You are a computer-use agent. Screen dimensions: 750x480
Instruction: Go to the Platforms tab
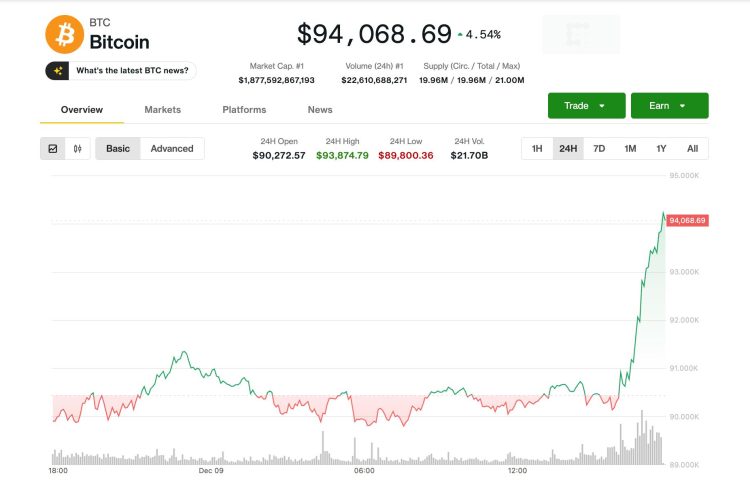244,109
